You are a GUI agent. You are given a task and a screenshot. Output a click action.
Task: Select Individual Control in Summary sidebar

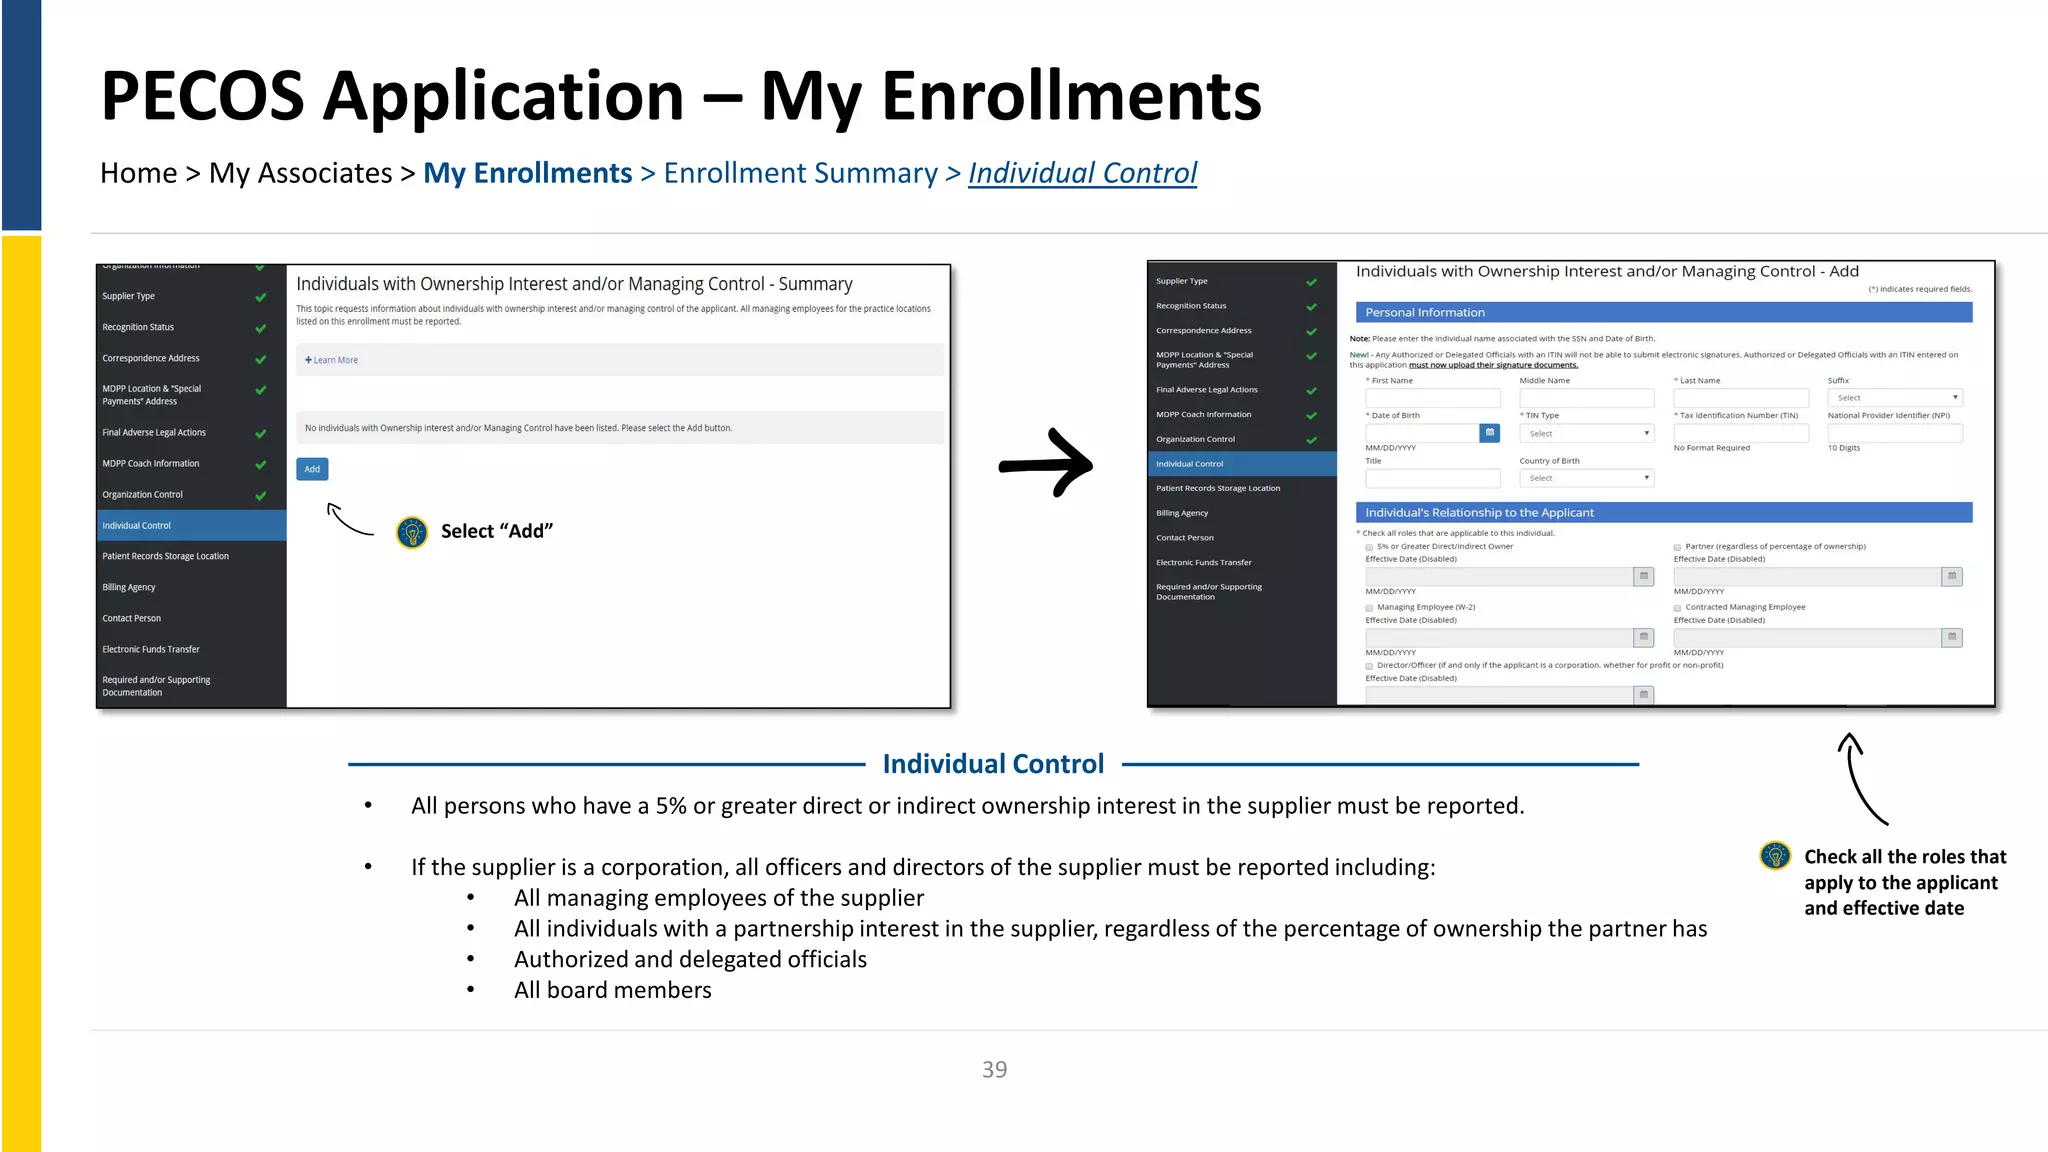(x=191, y=525)
